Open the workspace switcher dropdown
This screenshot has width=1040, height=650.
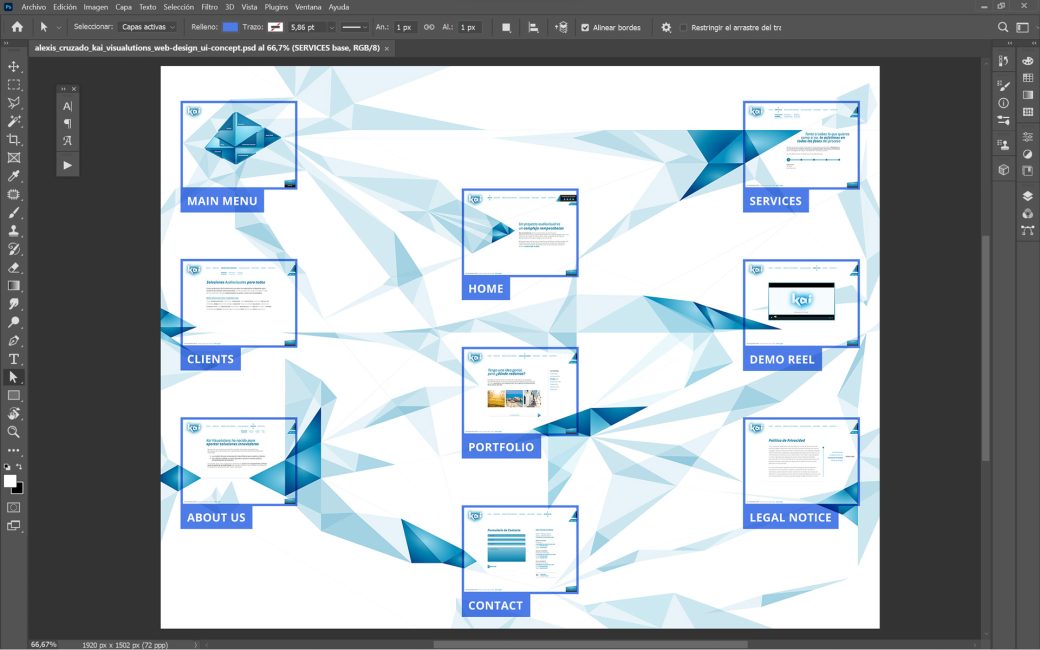click(1023, 27)
